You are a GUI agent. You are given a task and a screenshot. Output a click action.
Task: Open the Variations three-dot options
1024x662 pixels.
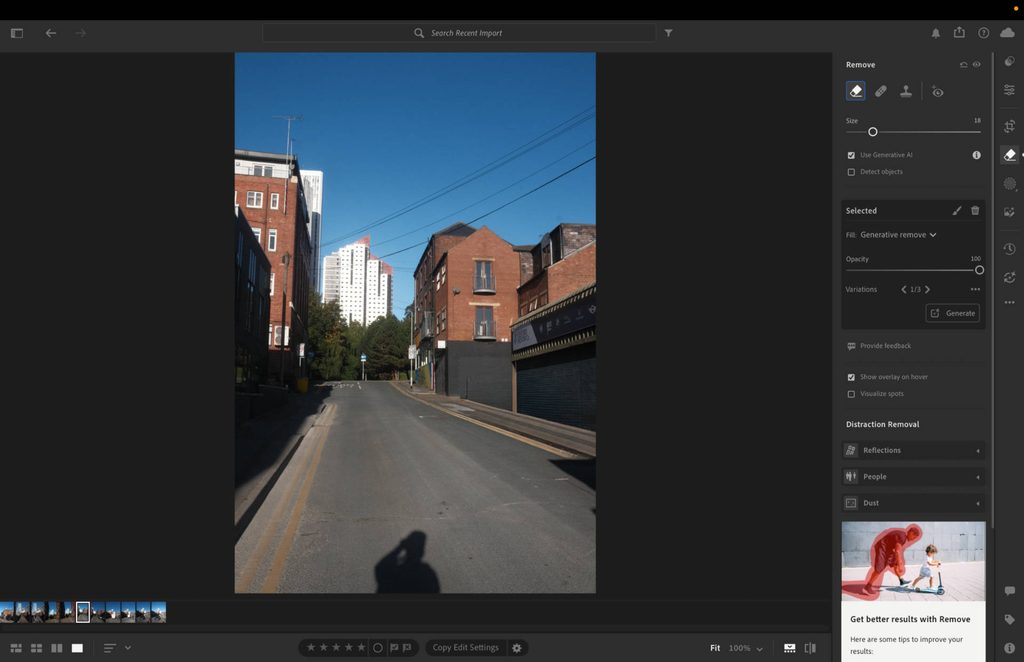[x=975, y=289]
